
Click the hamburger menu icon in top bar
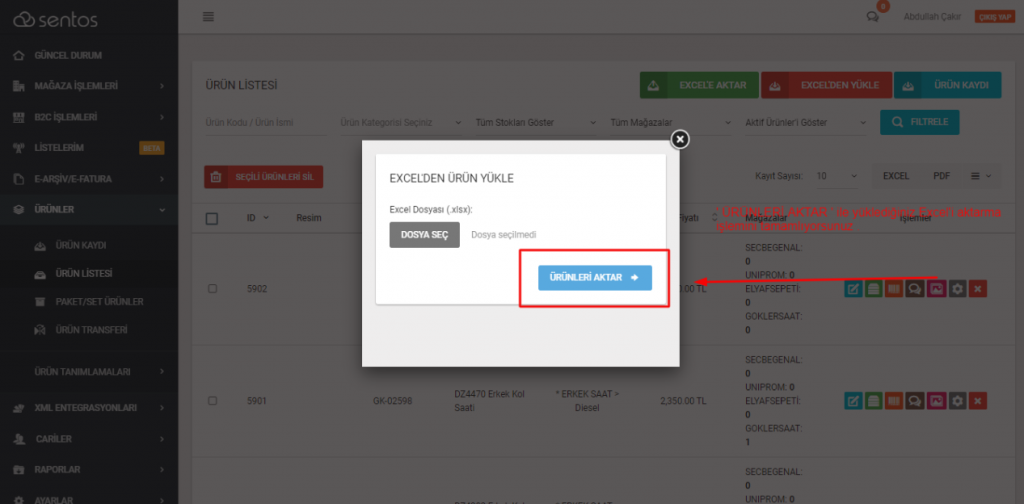208,16
